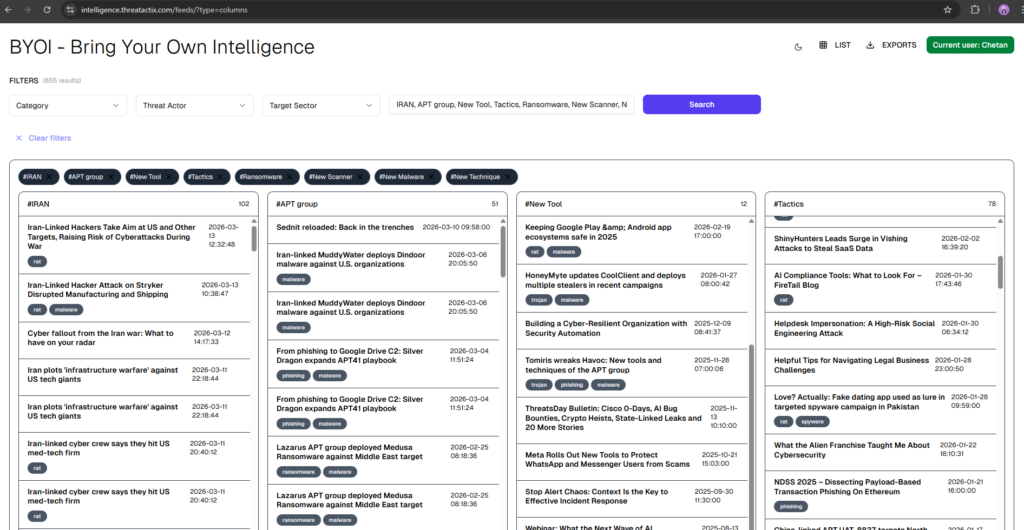Click the Current user: Chetan button
The height and width of the screenshot is (530, 1024).
click(x=969, y=45)
